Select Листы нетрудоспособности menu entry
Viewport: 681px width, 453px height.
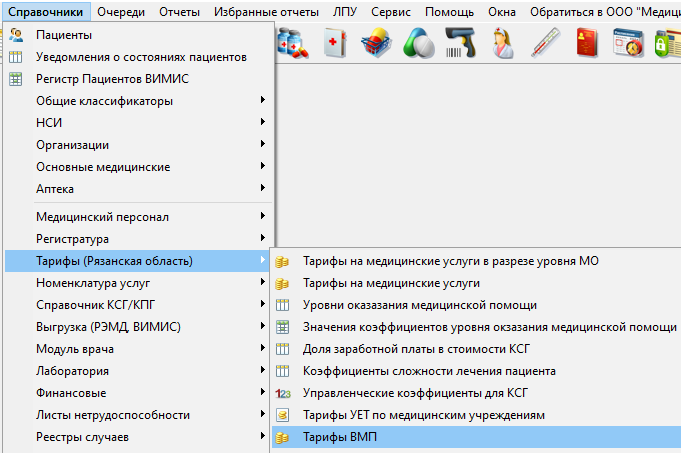[138, 415]
